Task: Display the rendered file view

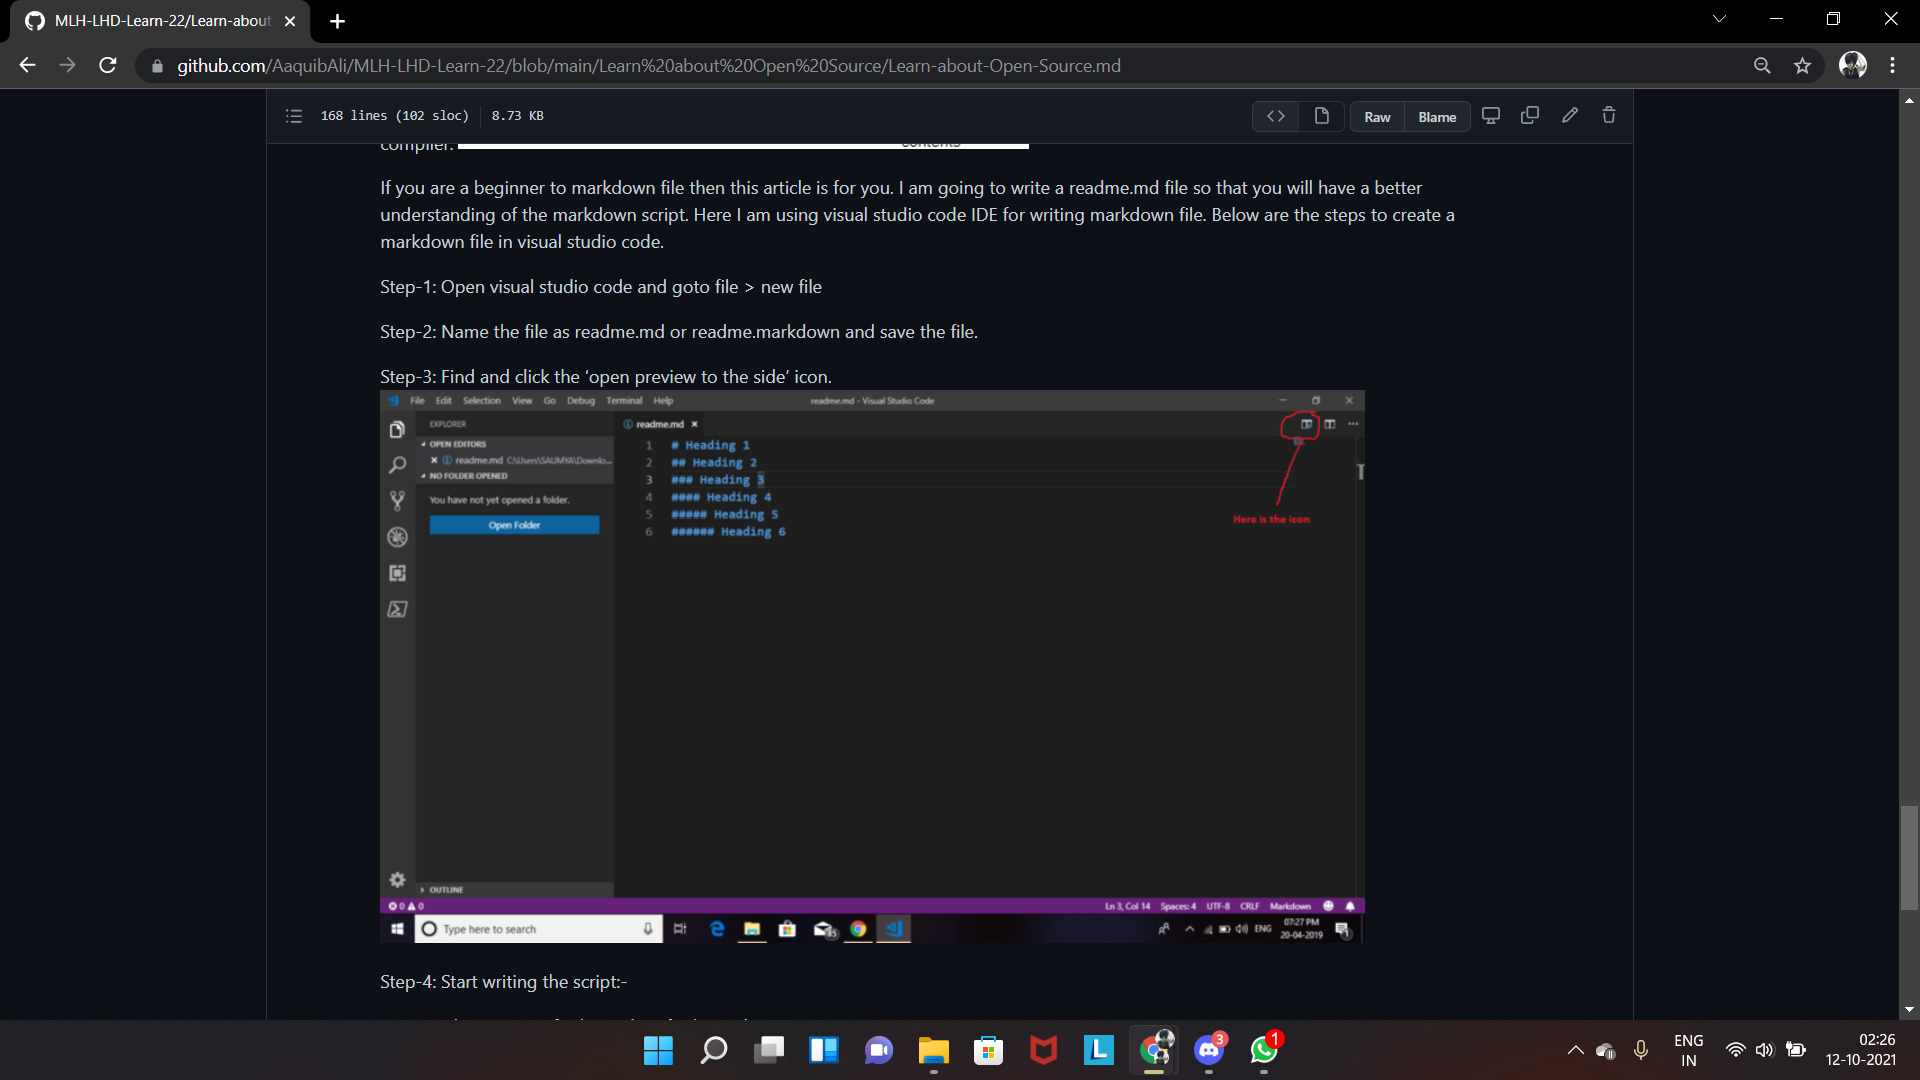Action: (1321, 116)
